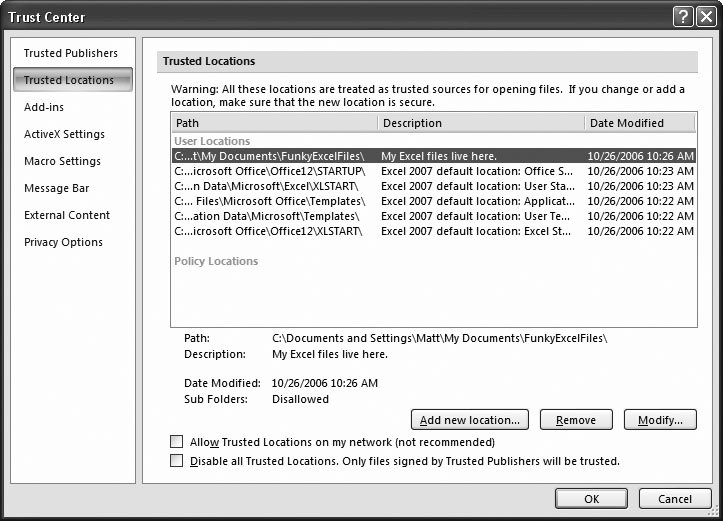Screen dimensions: 723x521
Task: Close the Trust Center dialog
Action: tap(705, 17)
